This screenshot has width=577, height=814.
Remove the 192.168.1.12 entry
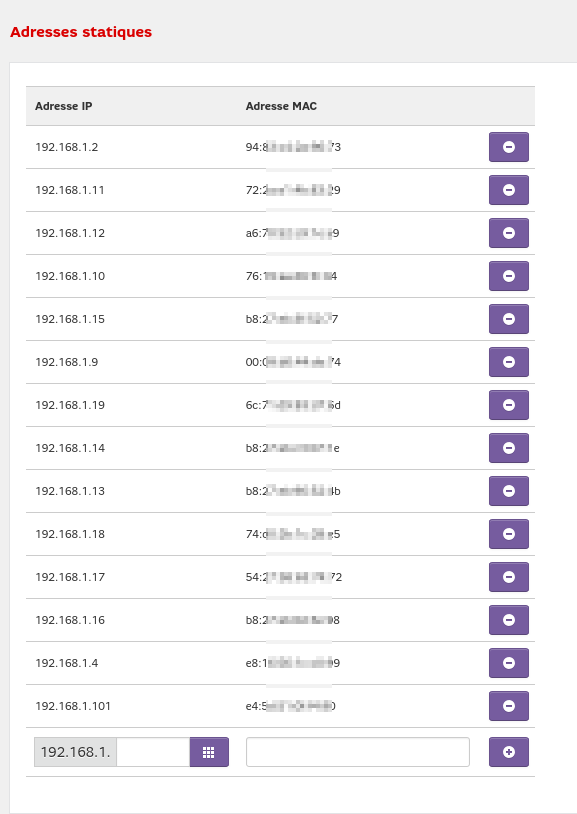pyautogui.click(x=508, y=233)
